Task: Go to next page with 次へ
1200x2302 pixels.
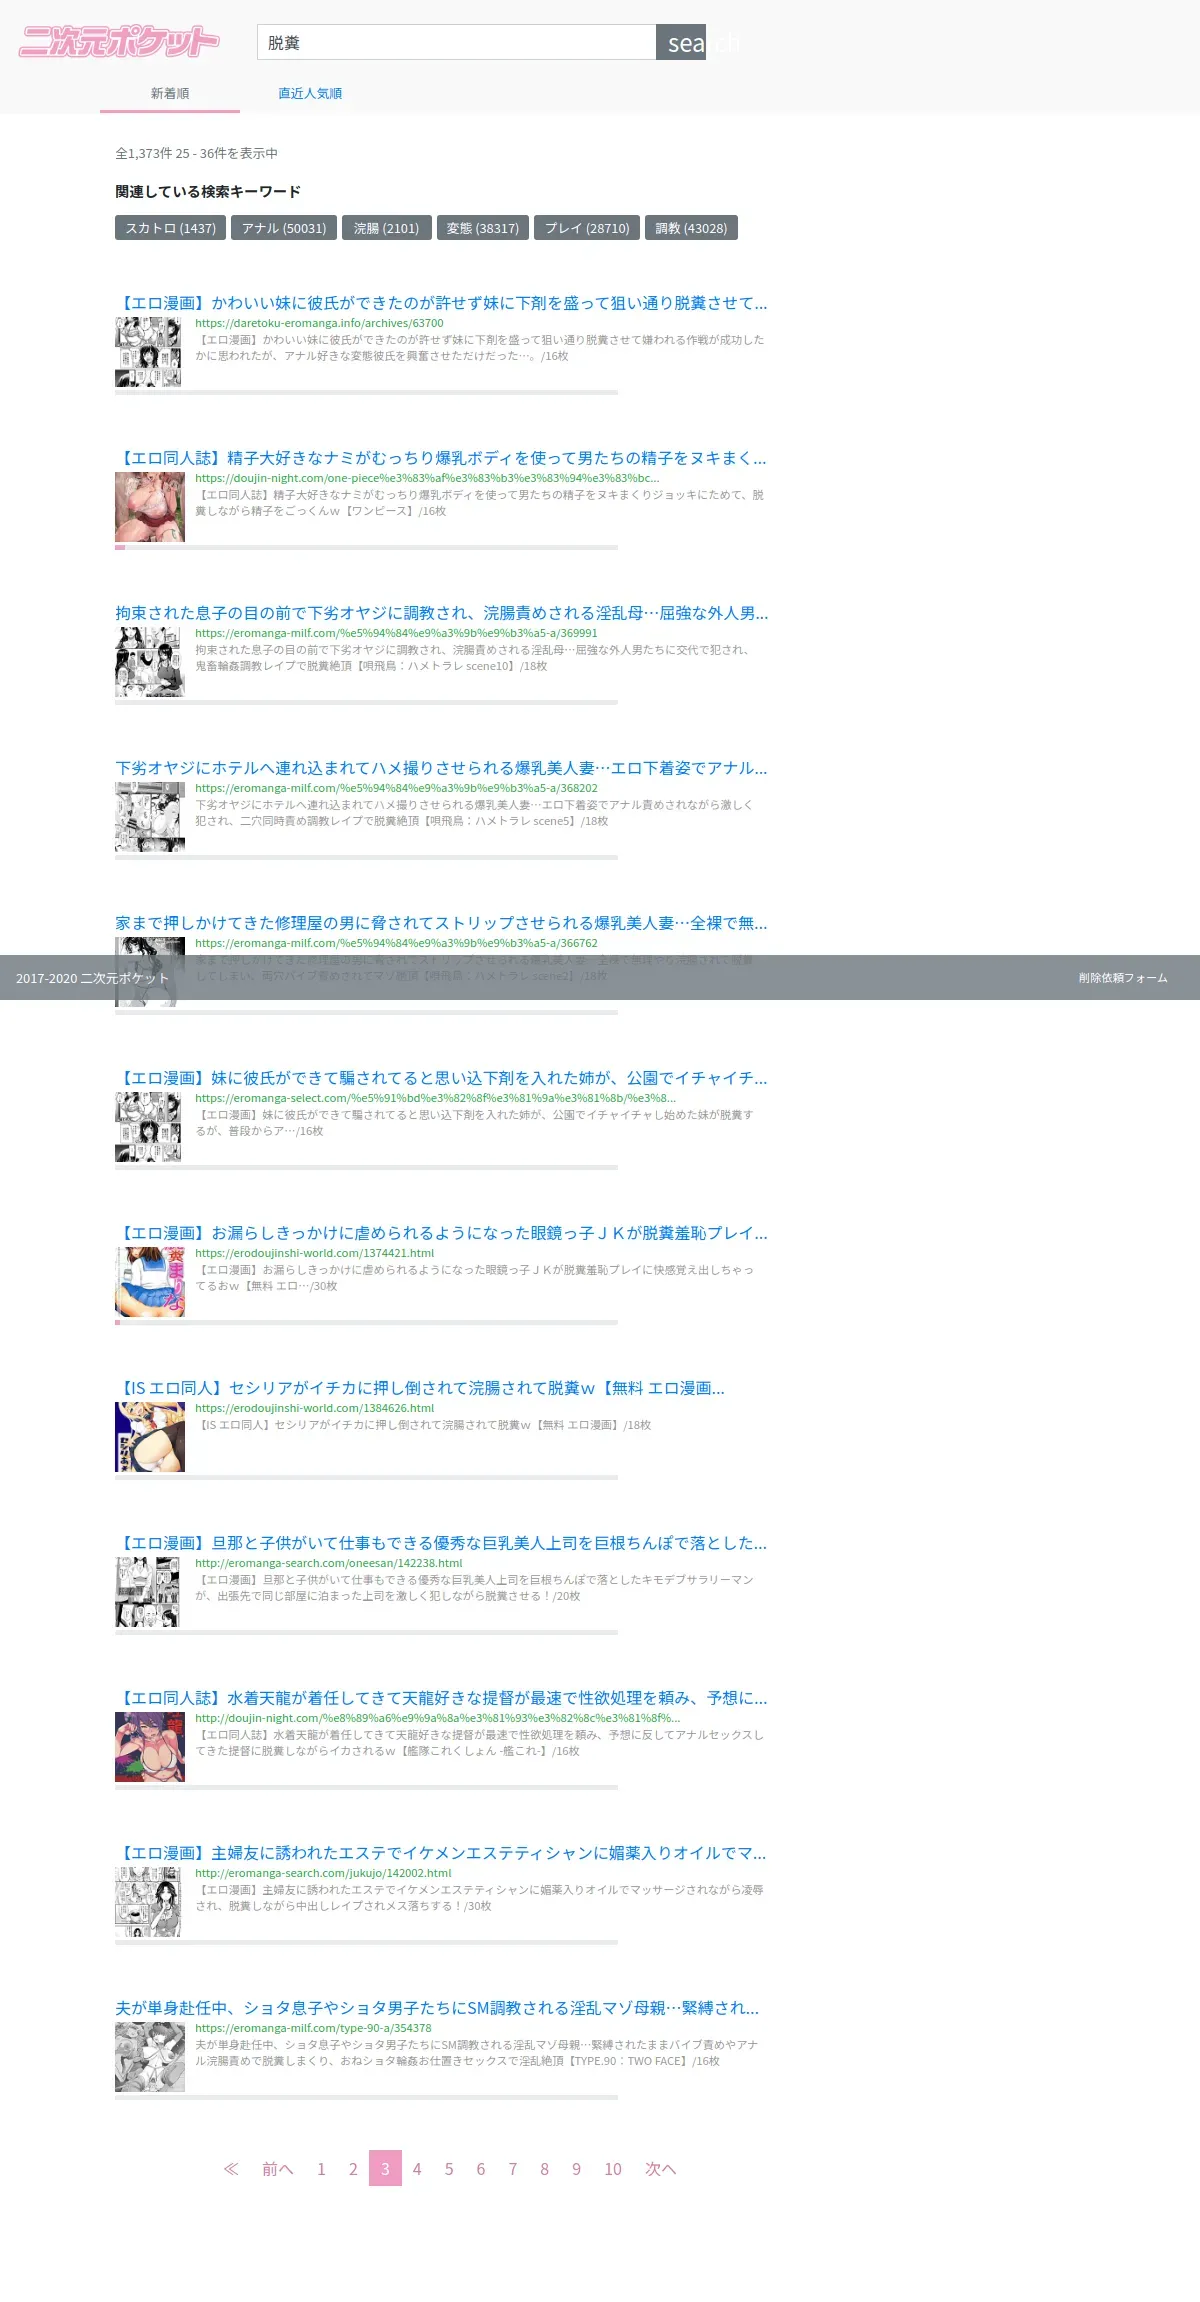Action: (x=660, y=2168)
